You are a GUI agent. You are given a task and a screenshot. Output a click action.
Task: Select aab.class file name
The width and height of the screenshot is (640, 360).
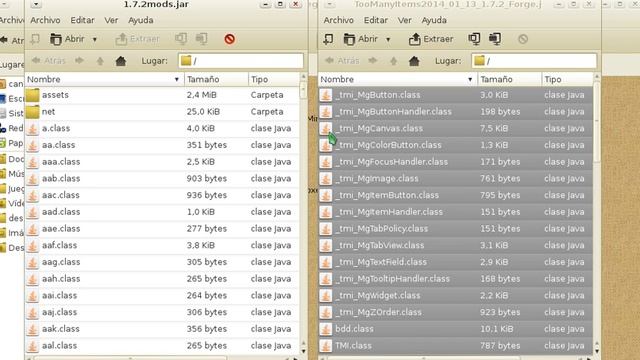61,178
